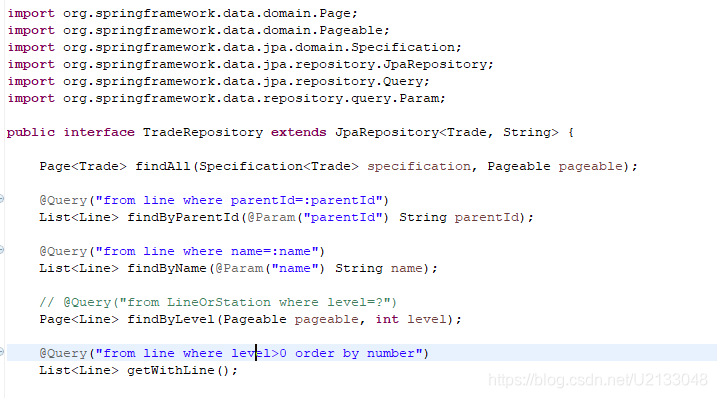Click 'Page<Trade>' return type of findAll
Viewport: 717px width, 398px height.
[83, 166]
